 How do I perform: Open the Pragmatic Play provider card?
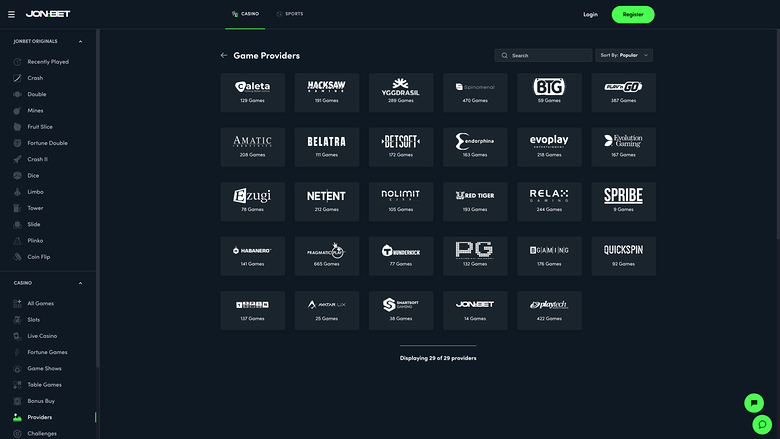[x=326, y=256]
